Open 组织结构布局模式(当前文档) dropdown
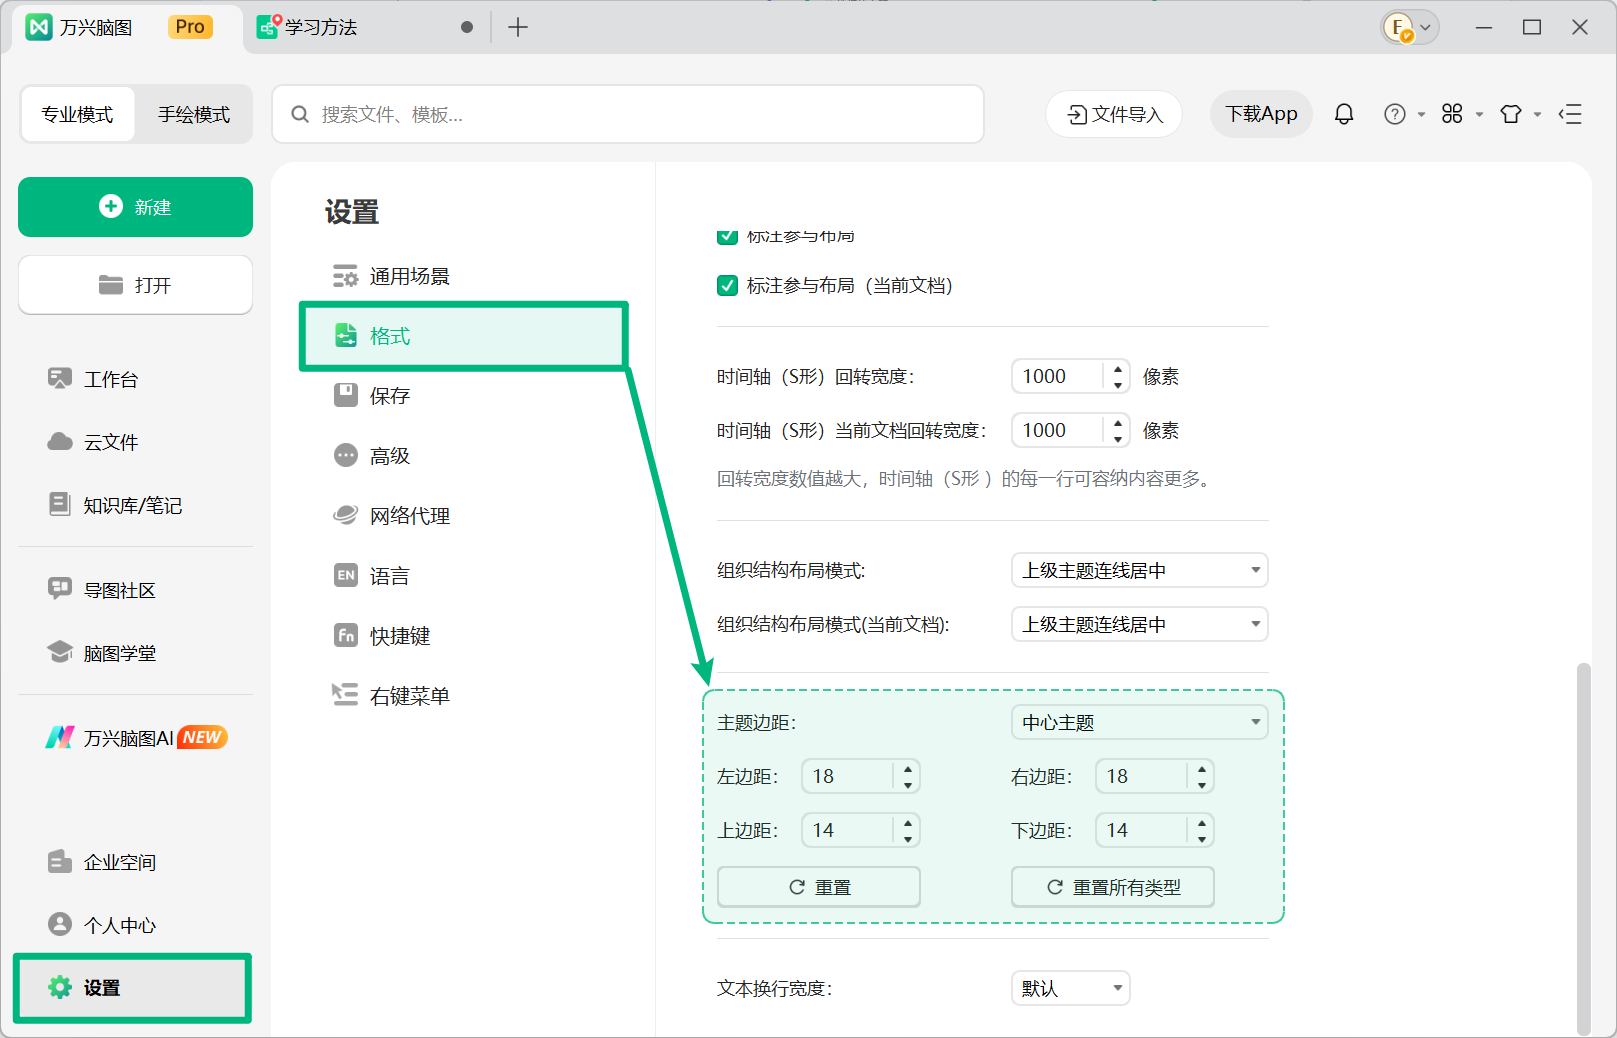The height and width of the screenshot is (1038, 1617). click(x=1140, y=624)
